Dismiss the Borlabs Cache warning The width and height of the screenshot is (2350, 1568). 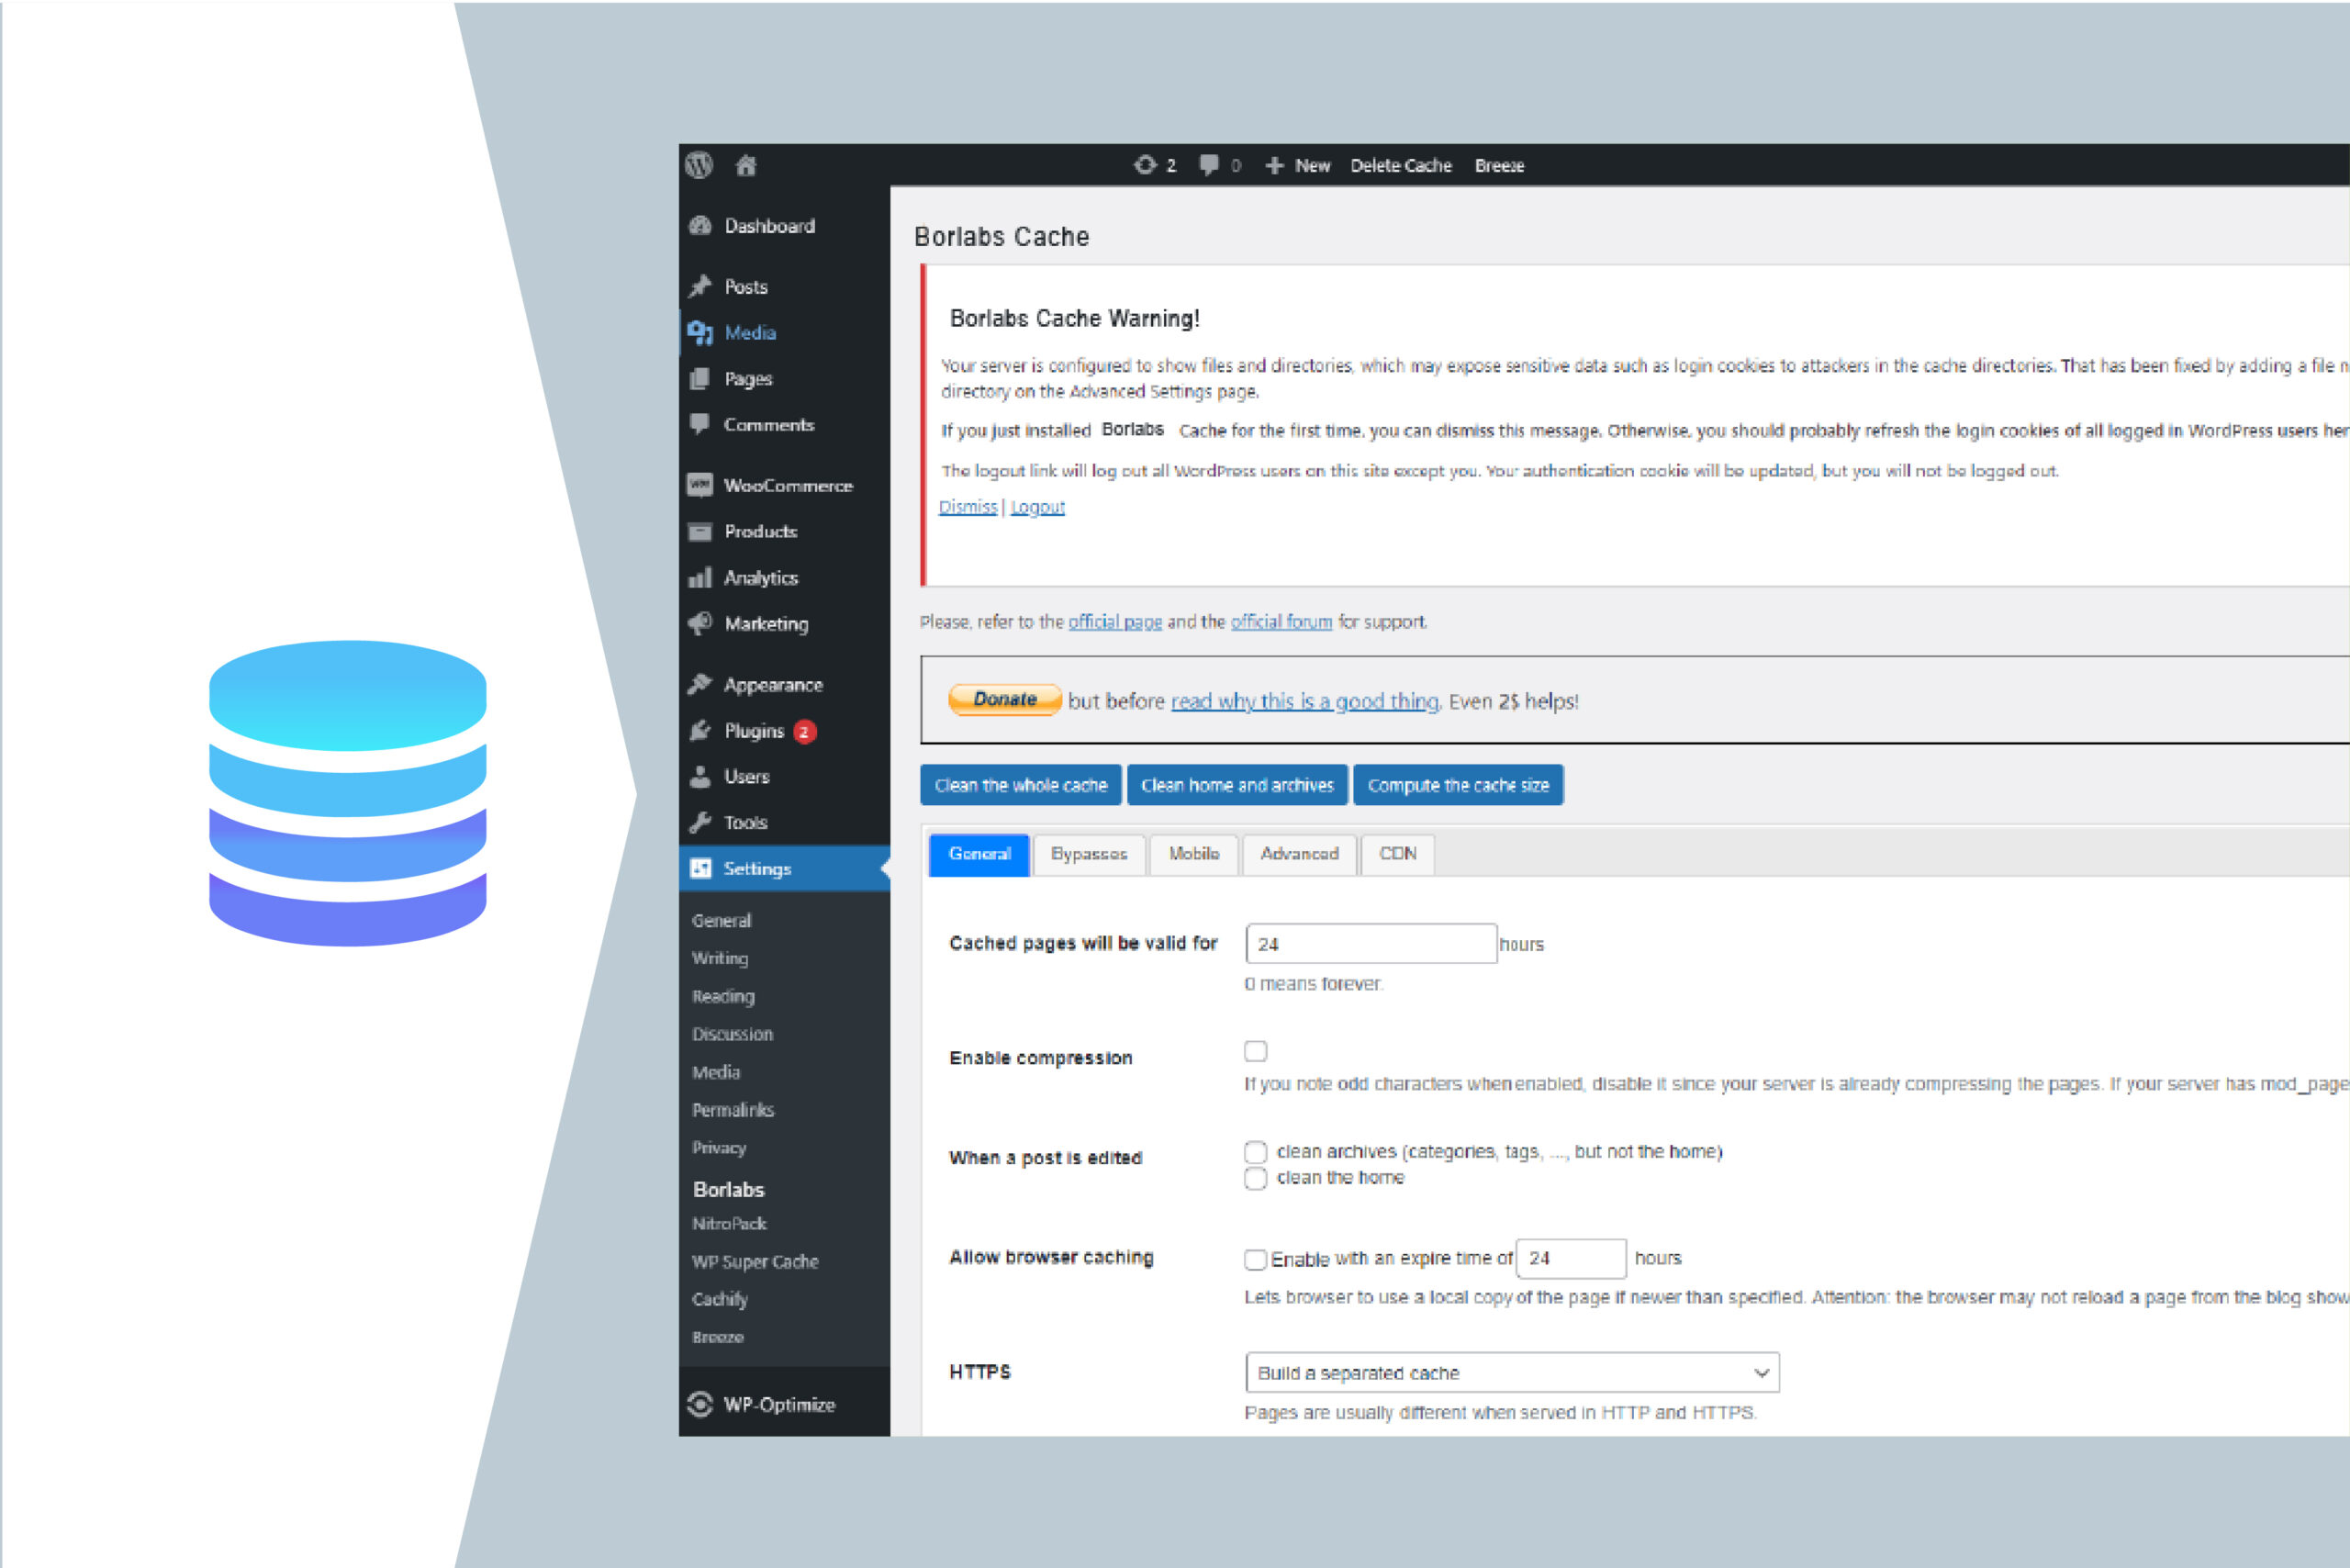968,507
